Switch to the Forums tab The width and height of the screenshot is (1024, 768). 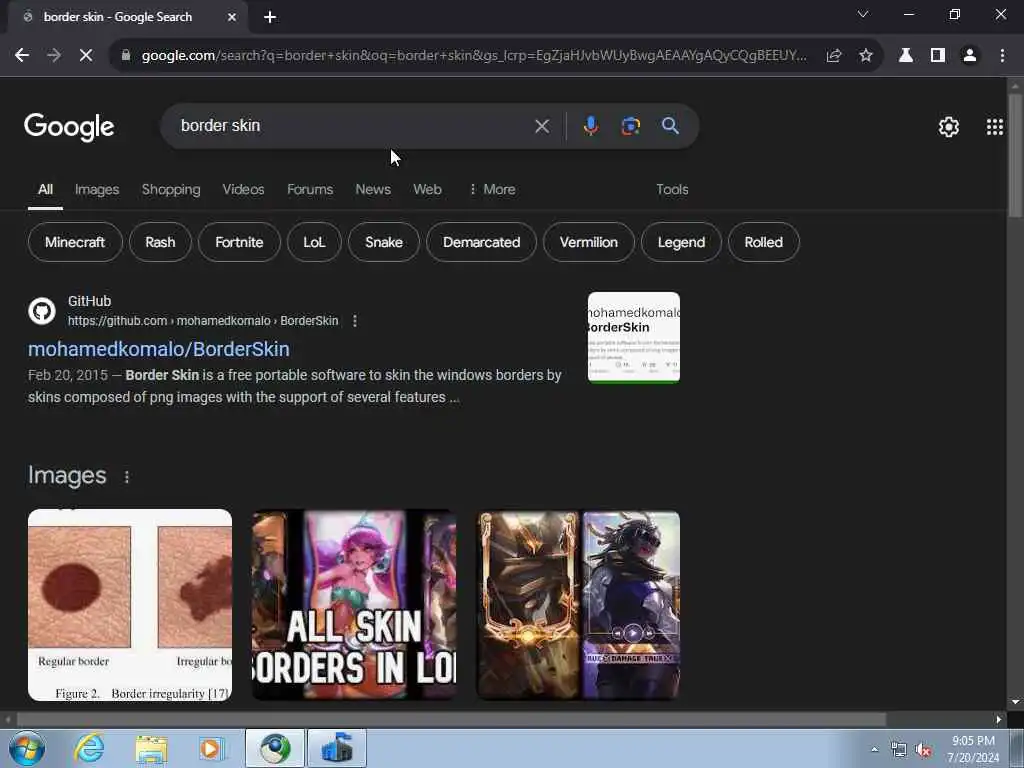click(310, 189)
